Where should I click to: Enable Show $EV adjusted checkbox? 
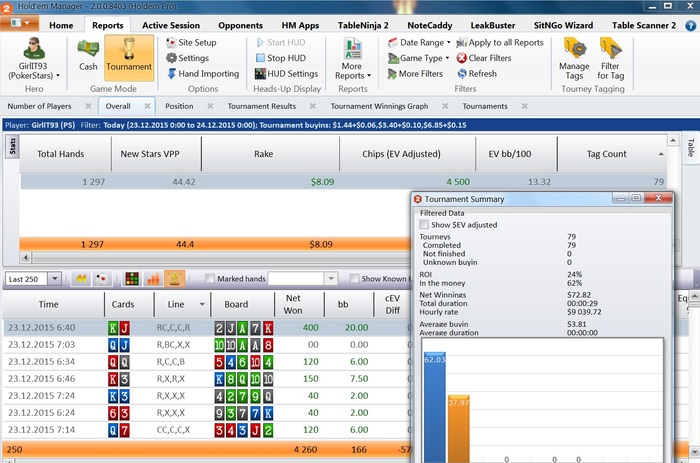(x=424, y=224)
